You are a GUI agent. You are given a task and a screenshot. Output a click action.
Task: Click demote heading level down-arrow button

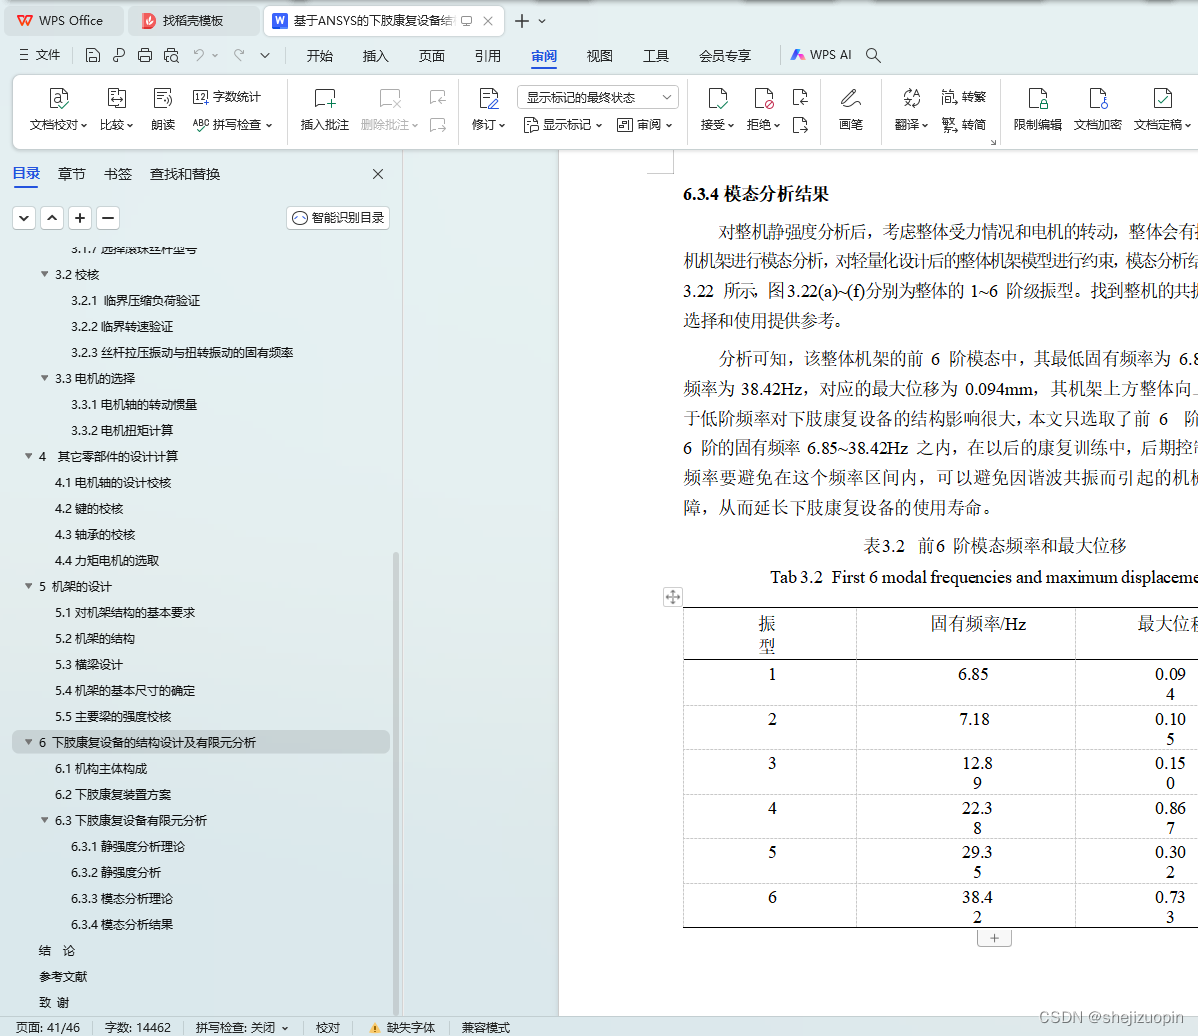24,218
